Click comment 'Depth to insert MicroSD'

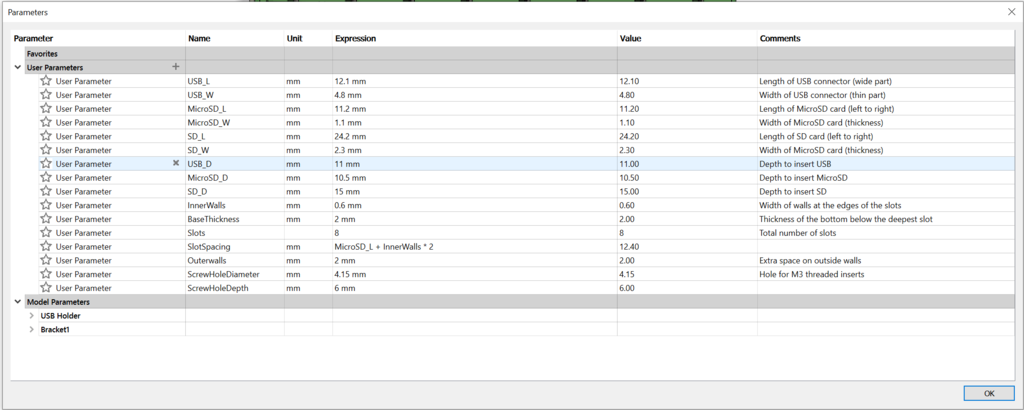click(803, 178)
